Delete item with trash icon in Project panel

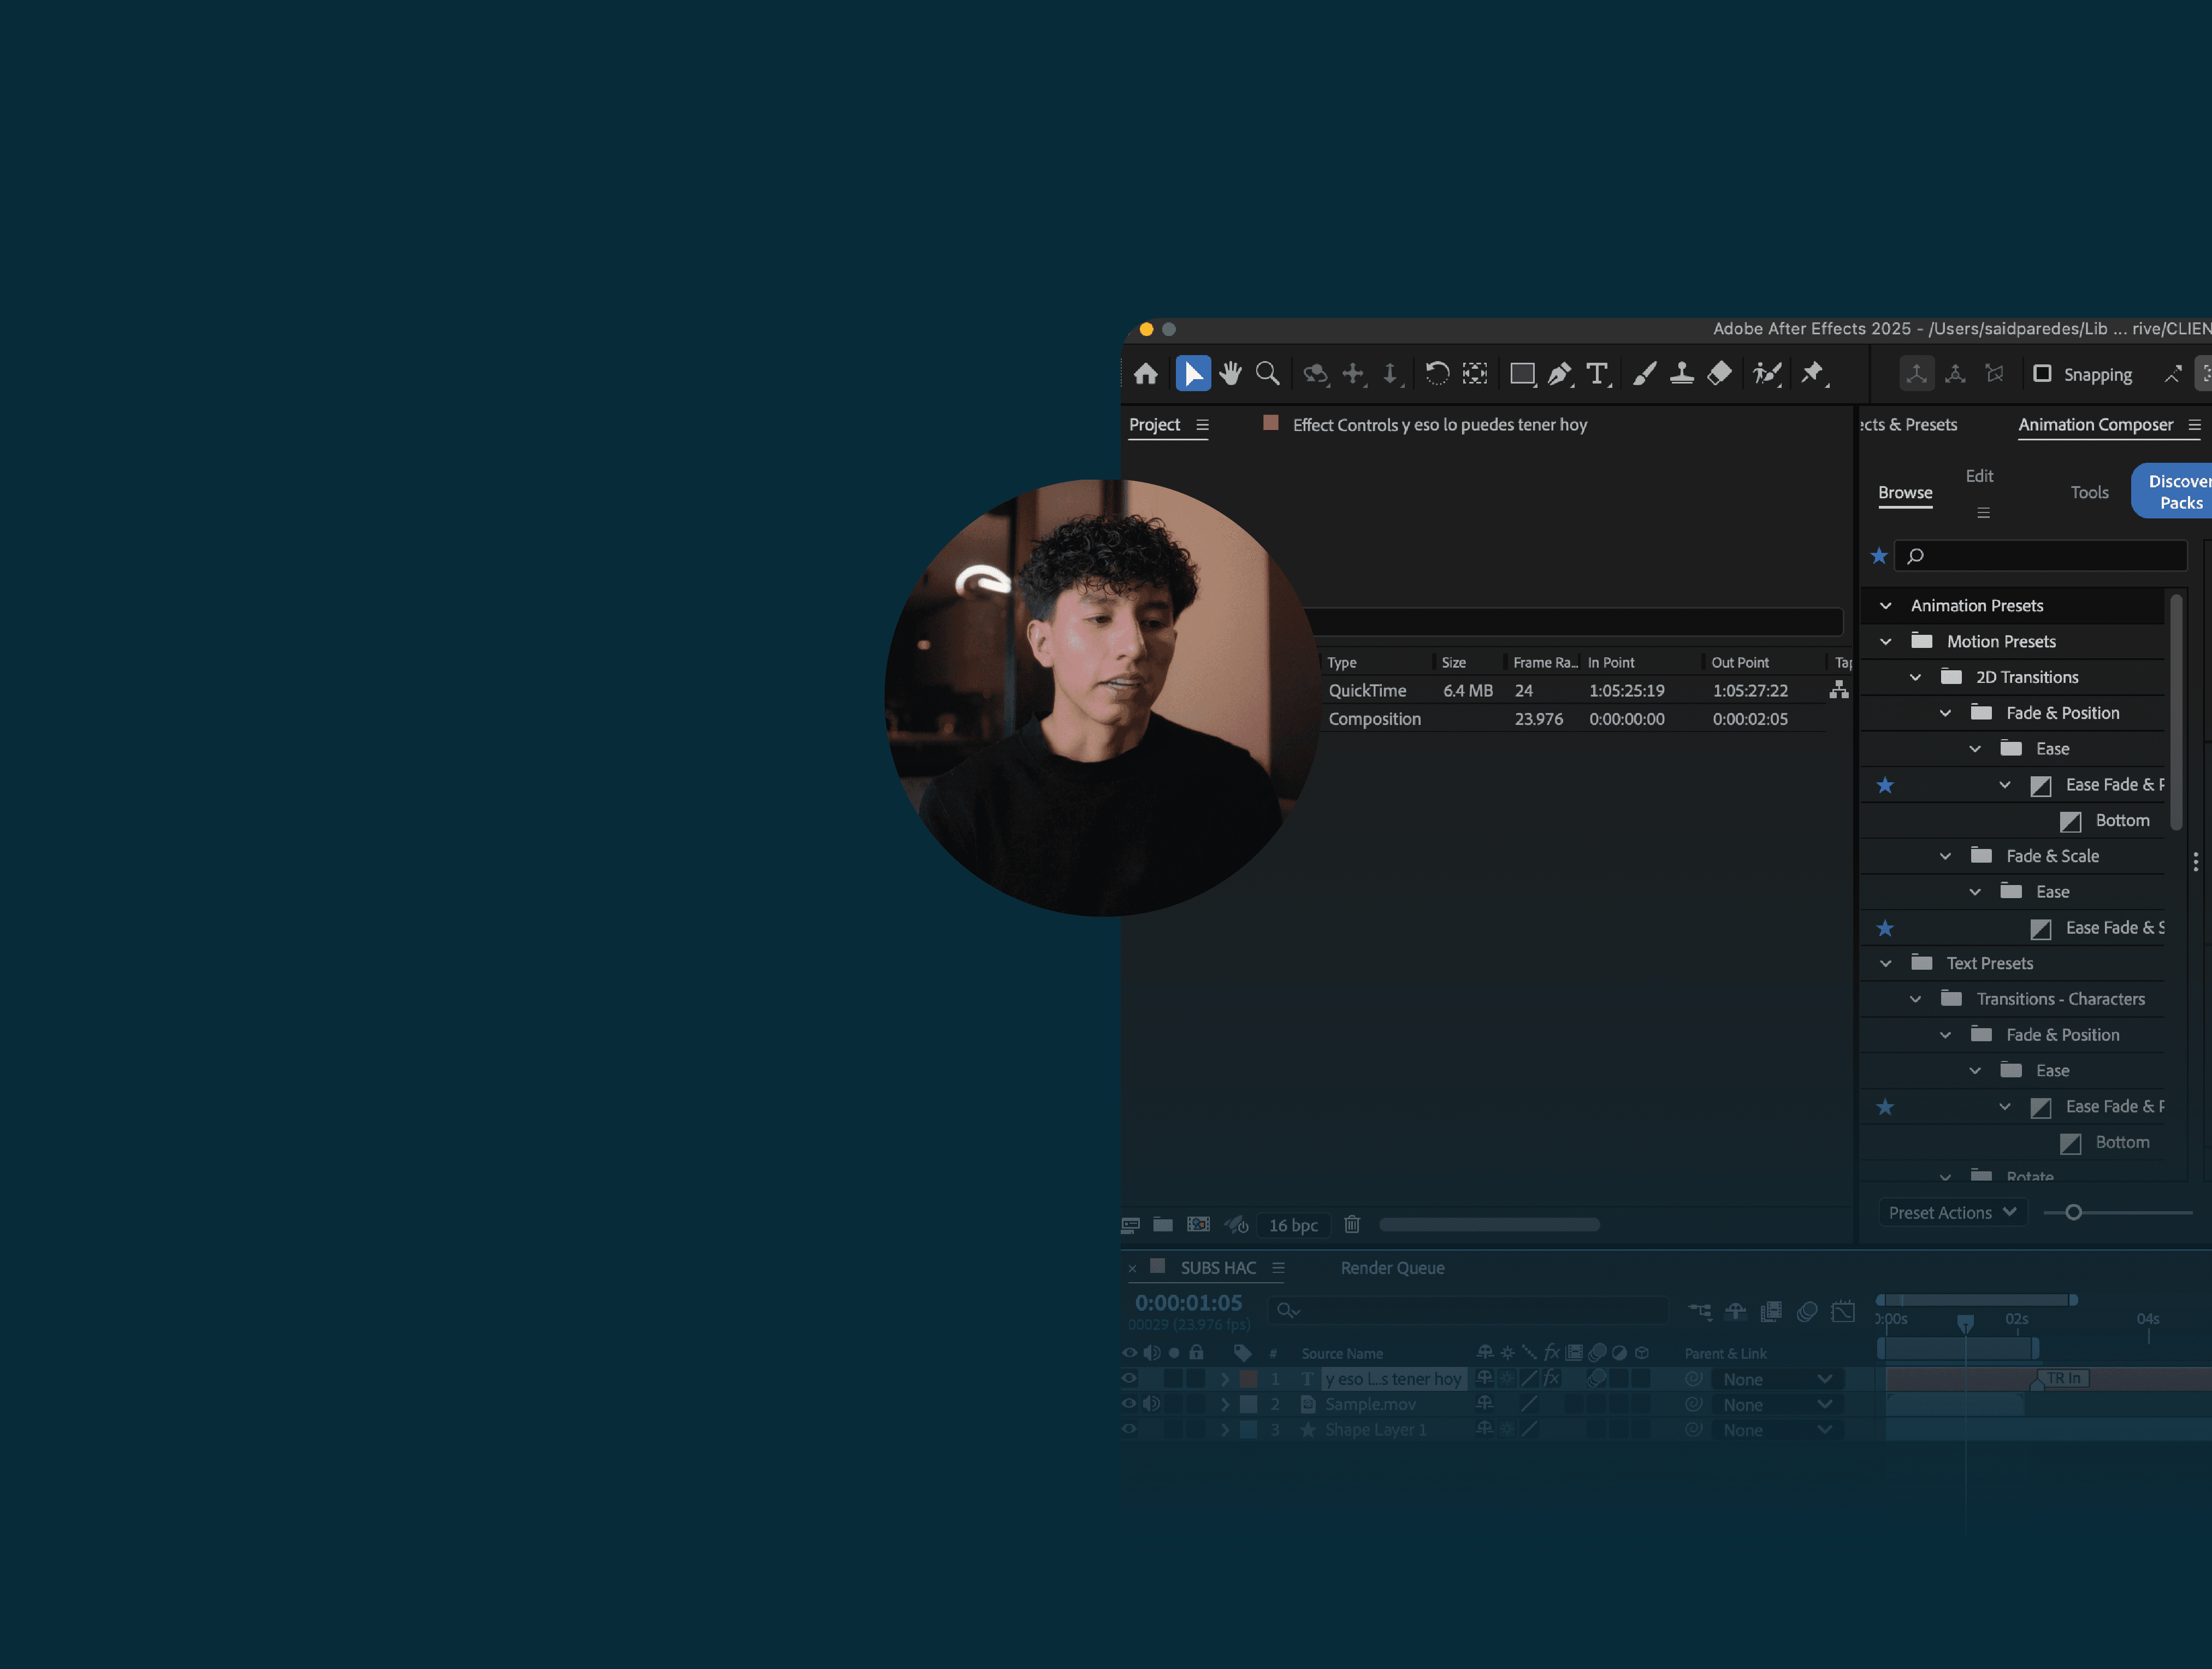pos(1352,1224)
